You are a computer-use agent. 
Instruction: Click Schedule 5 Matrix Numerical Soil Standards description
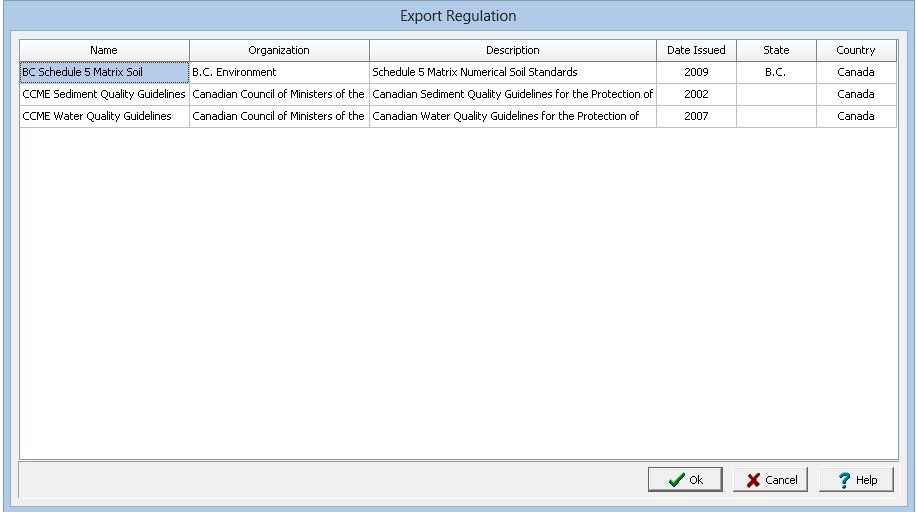tap(512, 72)
